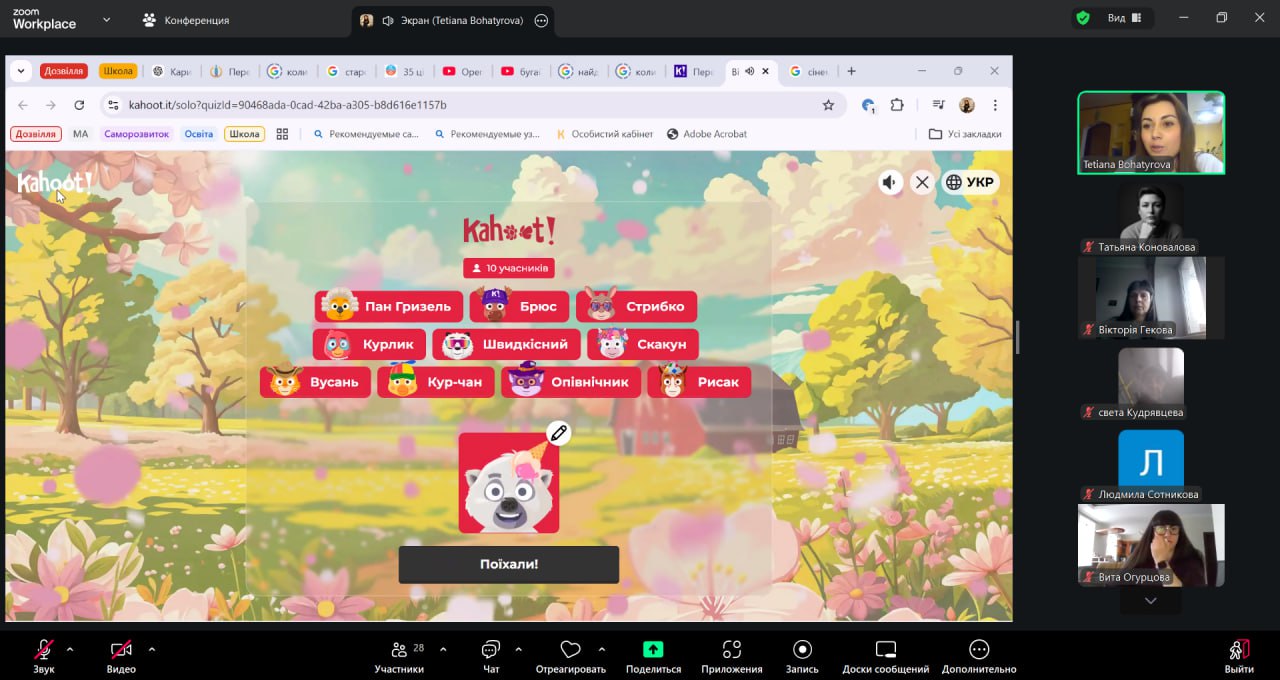
Task: Open Участники participants list
Action: pos(399,656)
